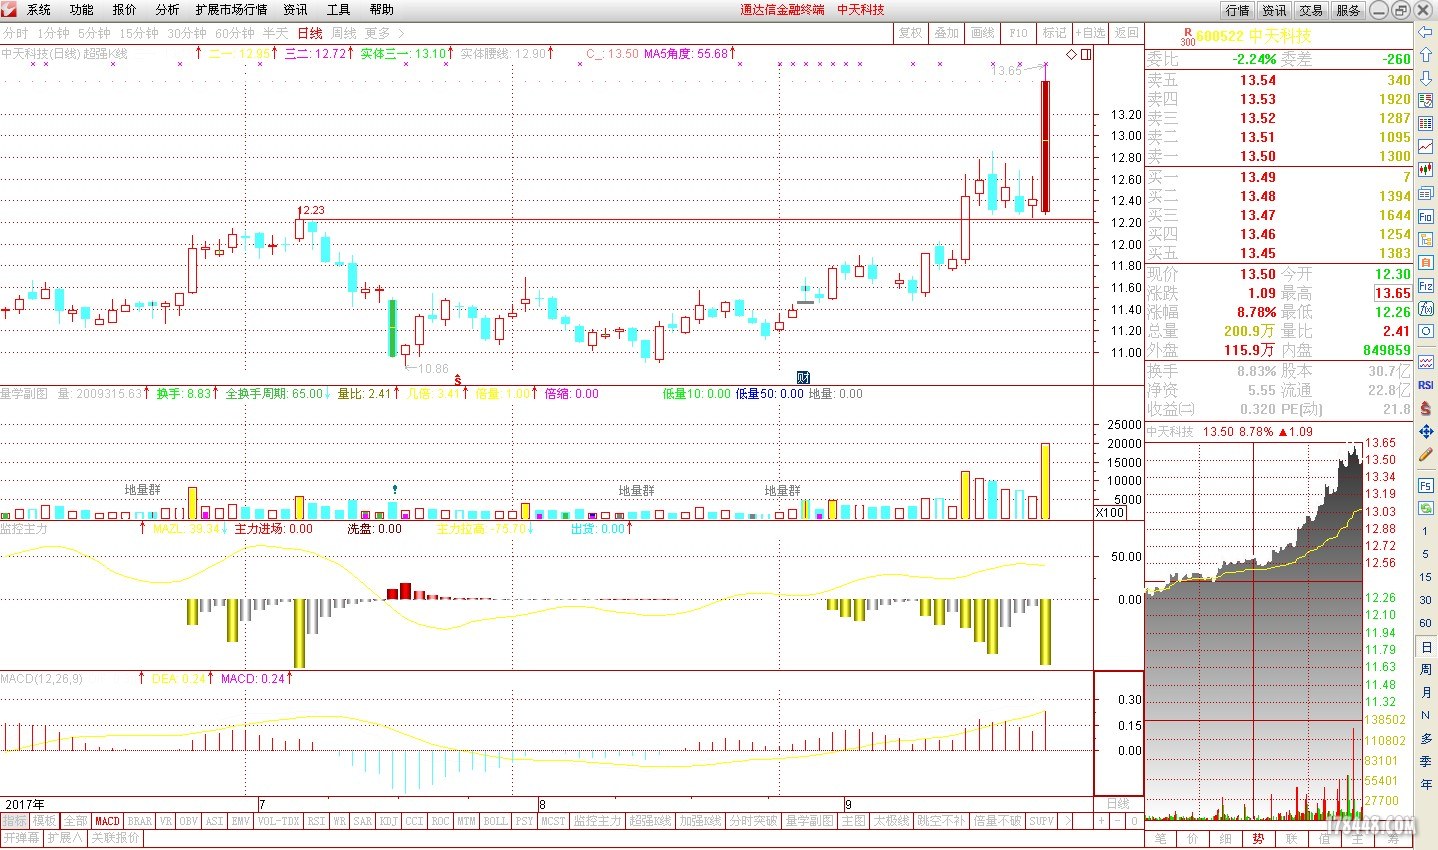Select the 监控主力 indicator tab
Screen dimensions: 1438x850
tap(597, 821)
